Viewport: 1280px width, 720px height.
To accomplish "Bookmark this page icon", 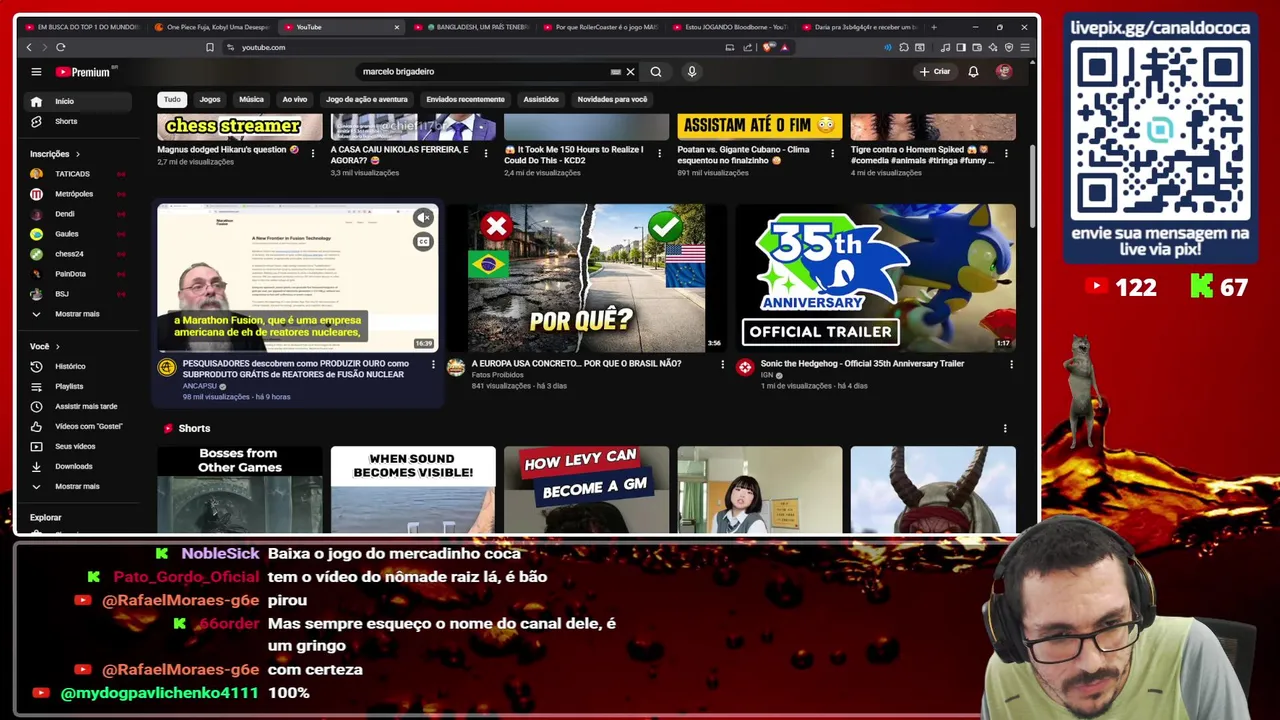I will [210, 47].
